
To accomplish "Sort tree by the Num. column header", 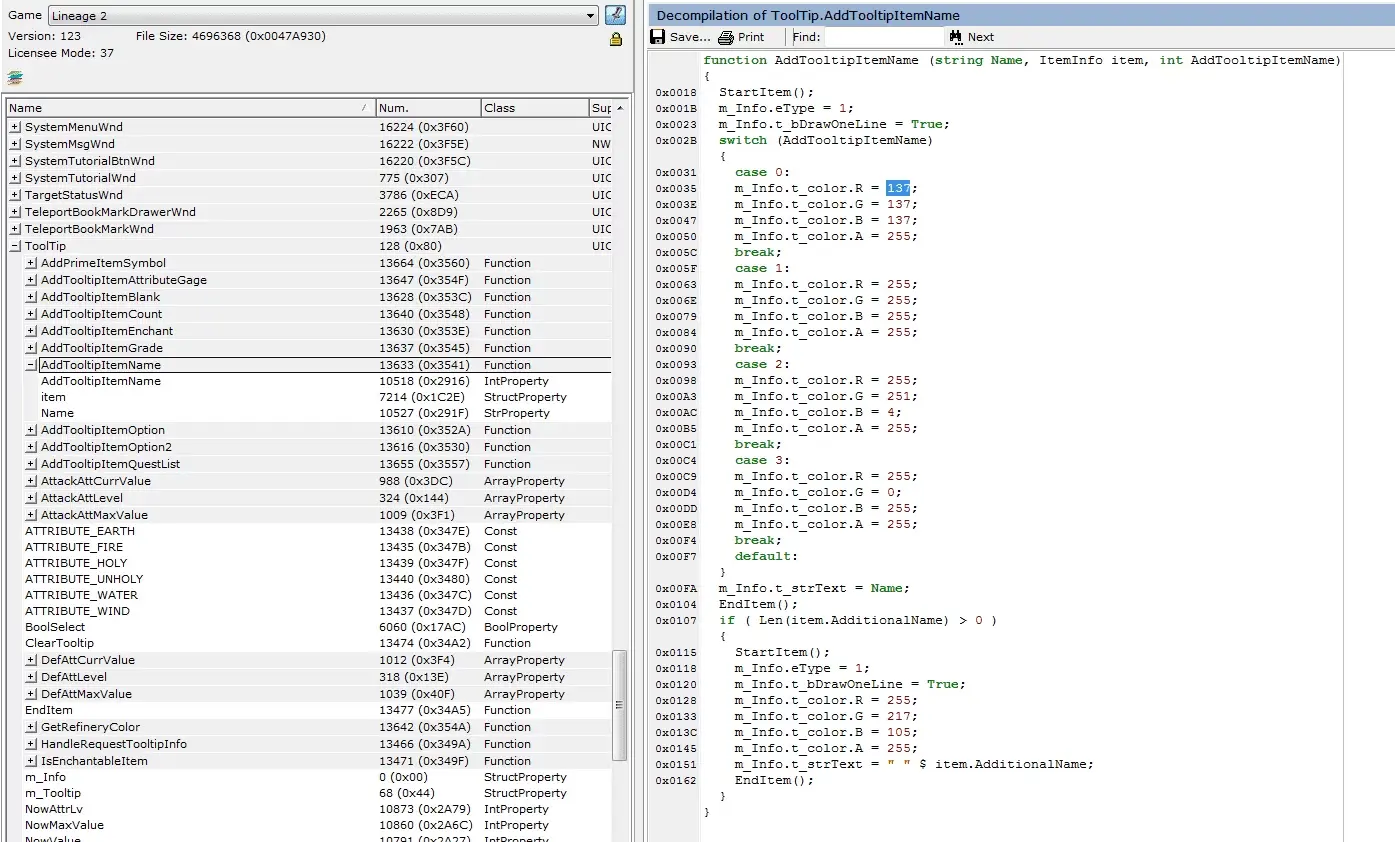I will click(428, 108).
